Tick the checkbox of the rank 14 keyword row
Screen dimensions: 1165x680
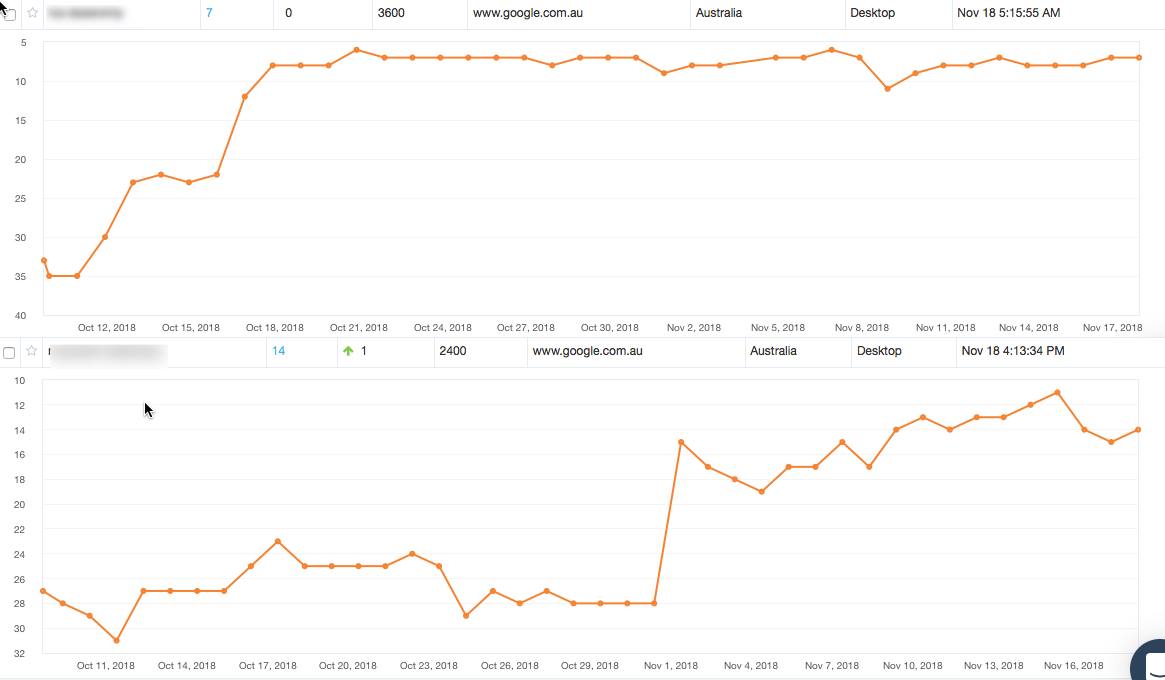[x=10, y=352]
